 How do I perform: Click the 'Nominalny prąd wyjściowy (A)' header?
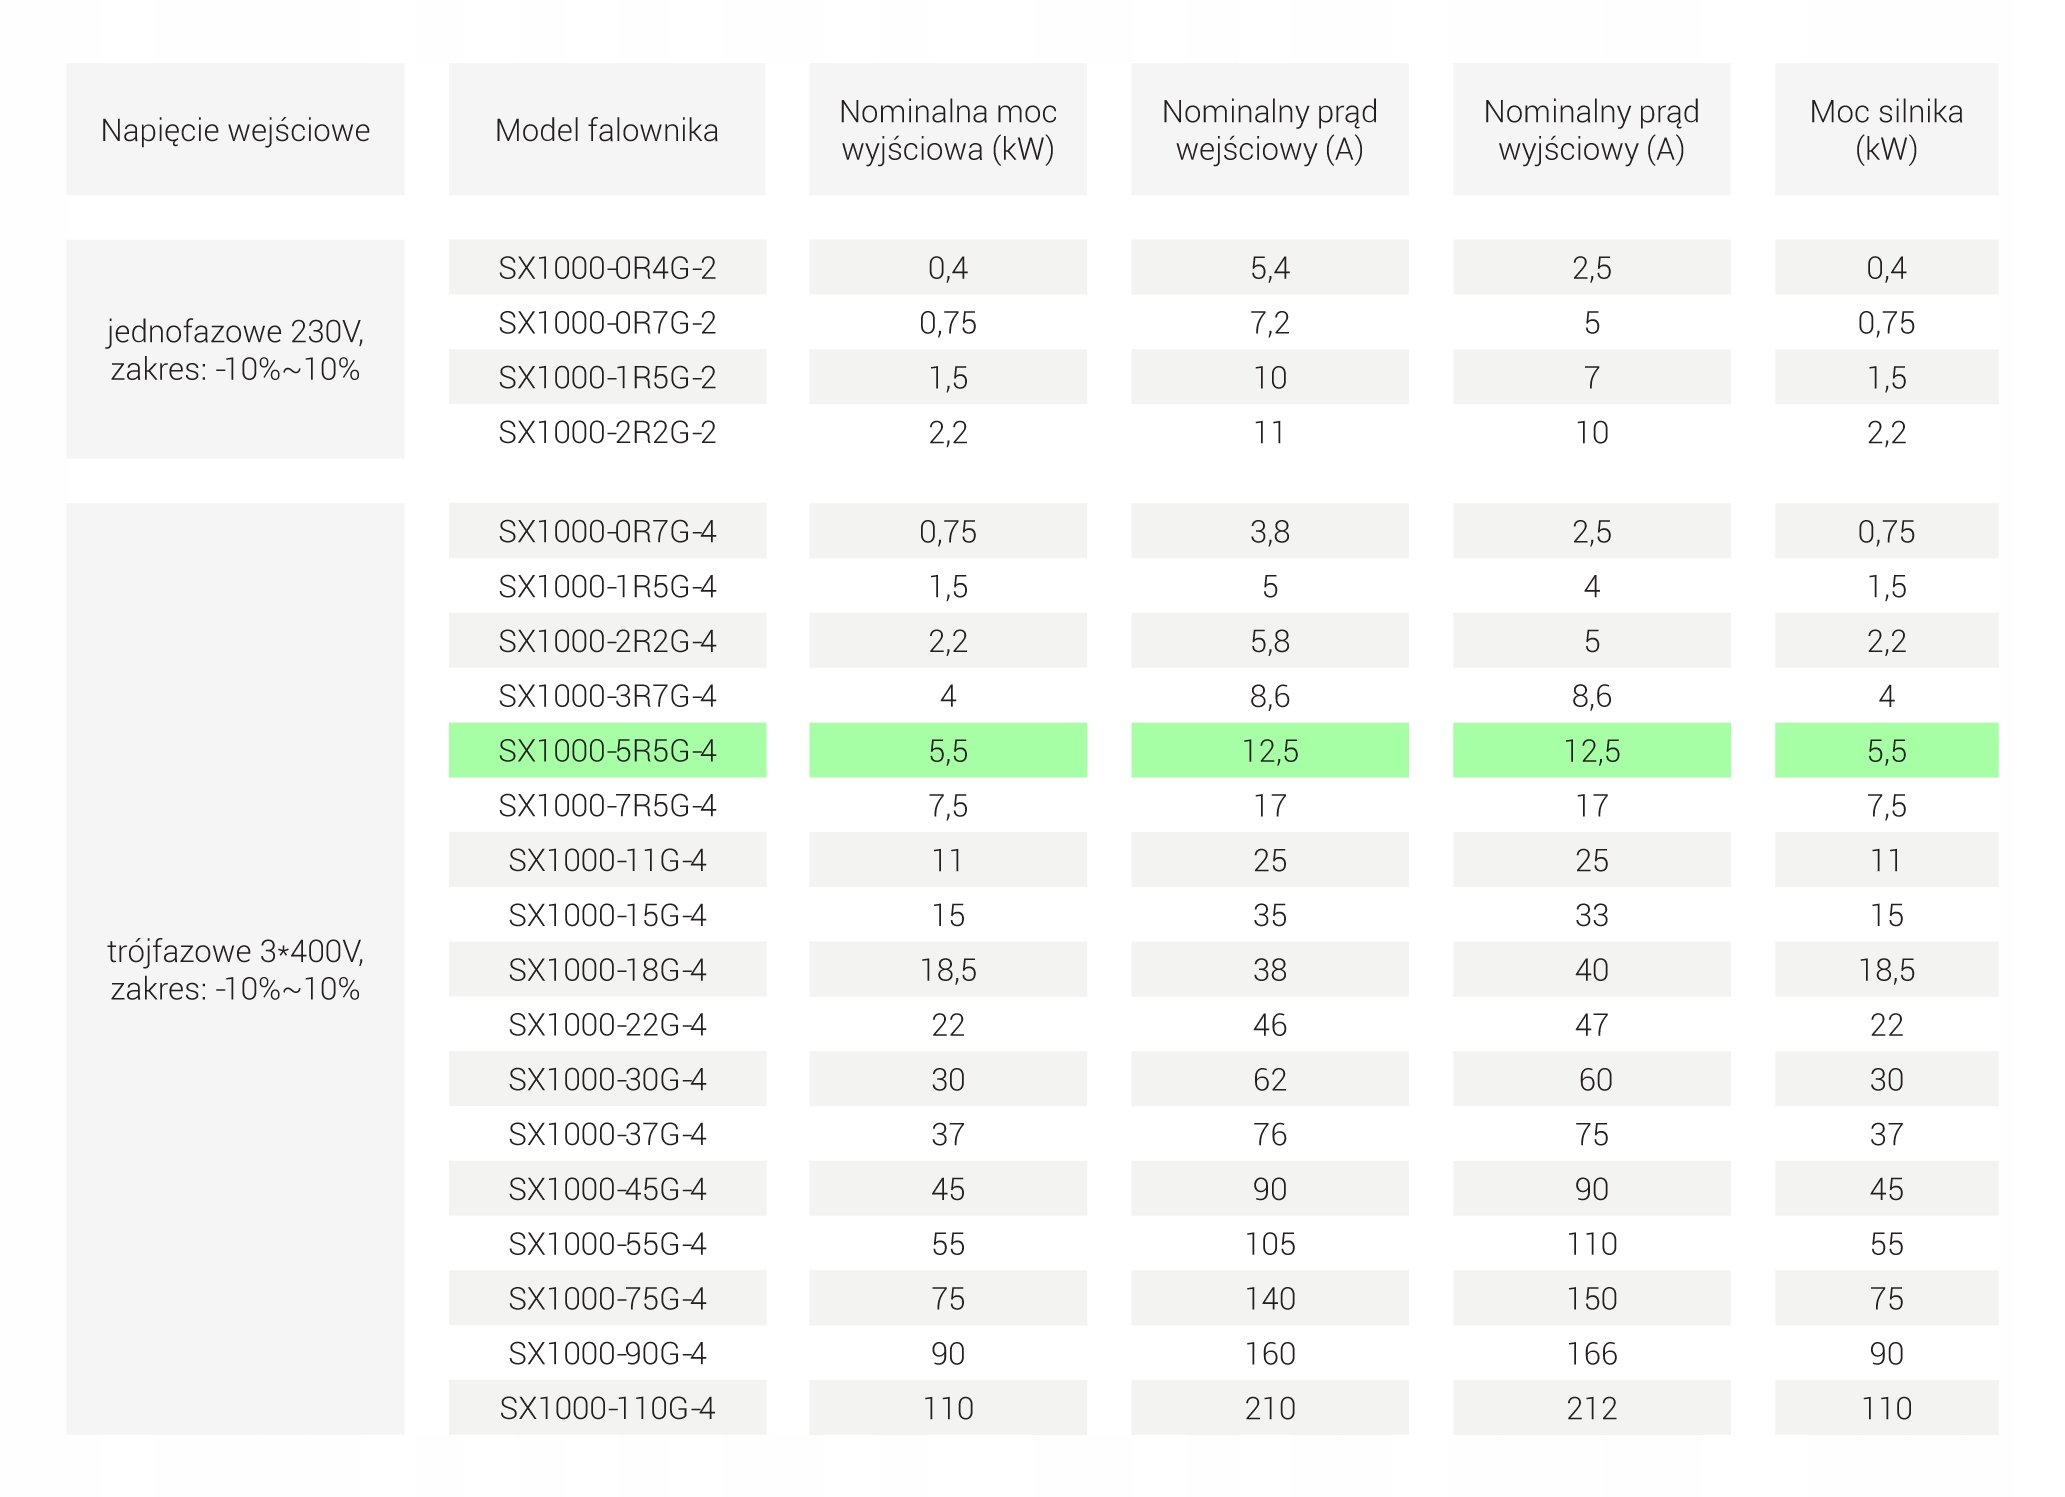pyautogui.click(x=1591, y=130)
